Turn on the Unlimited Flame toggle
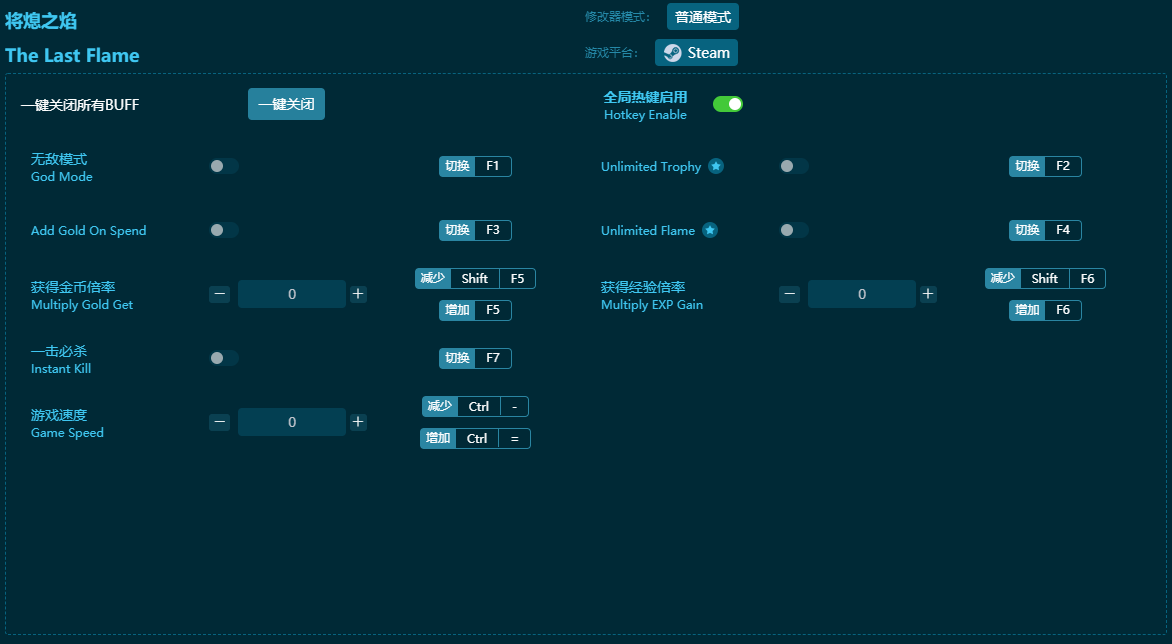This screenshot has height=644, width=1172. coord(794,230)
